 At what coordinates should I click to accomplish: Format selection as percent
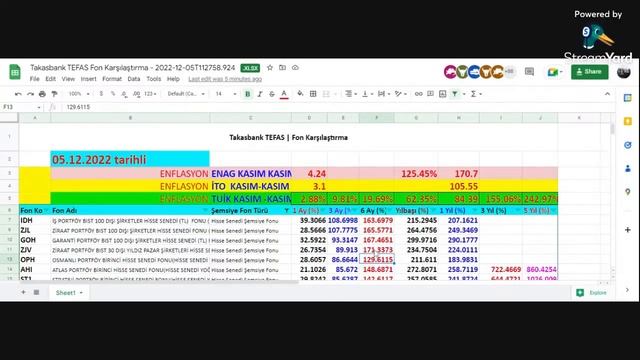coord(113,94)
